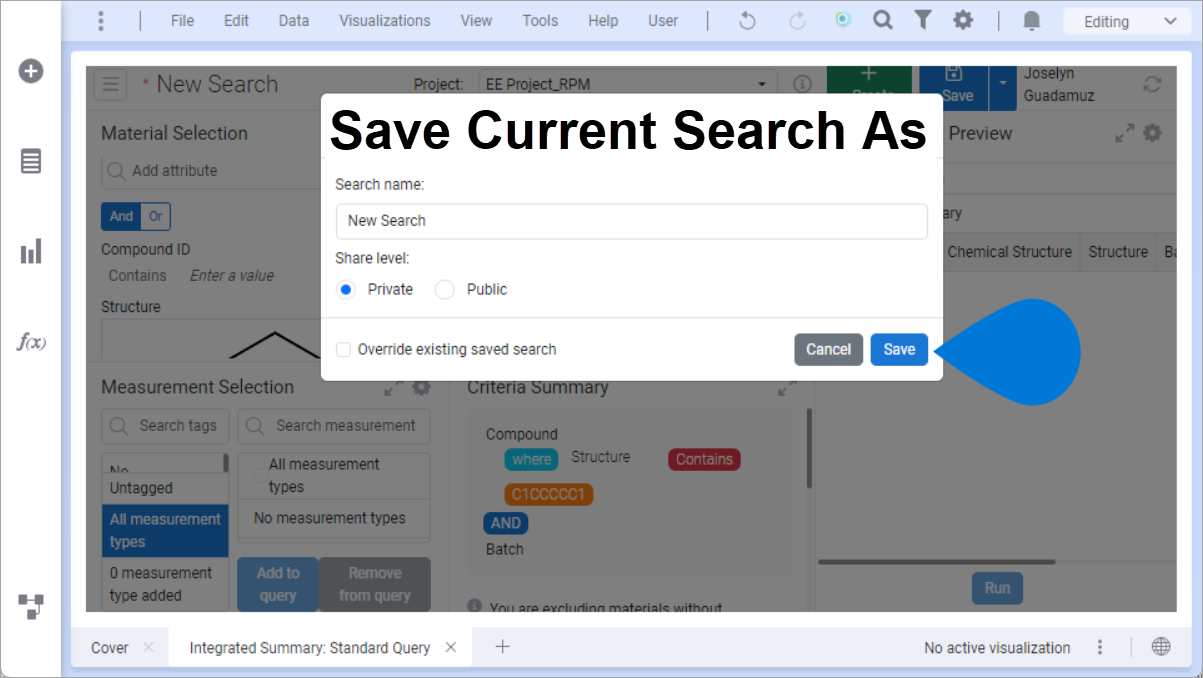The image size is (1203, 678).
Task: Undo the last action with the undo arrow
Action: tap(747, 20)
